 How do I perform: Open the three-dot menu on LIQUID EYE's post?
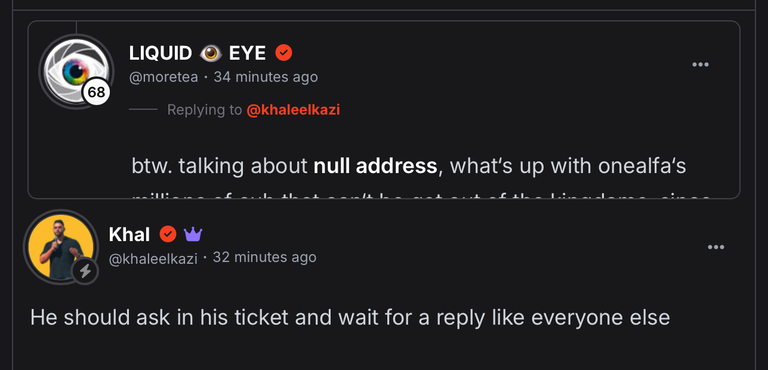(x=700, y=65)
